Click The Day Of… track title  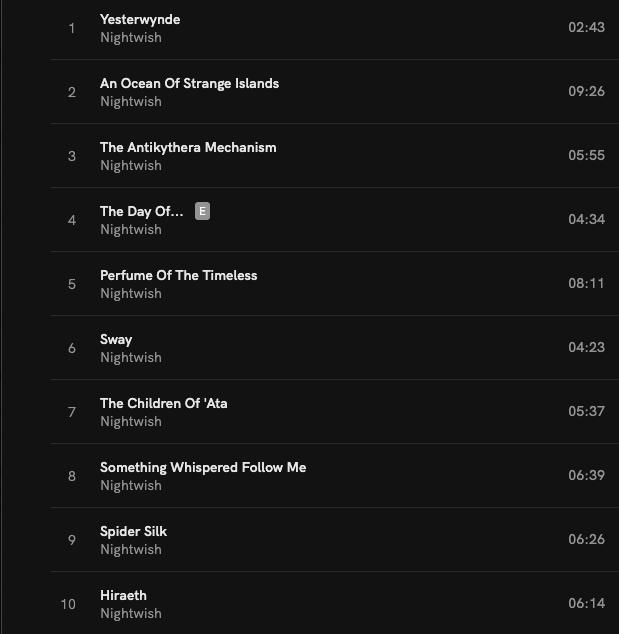point(141,212)
